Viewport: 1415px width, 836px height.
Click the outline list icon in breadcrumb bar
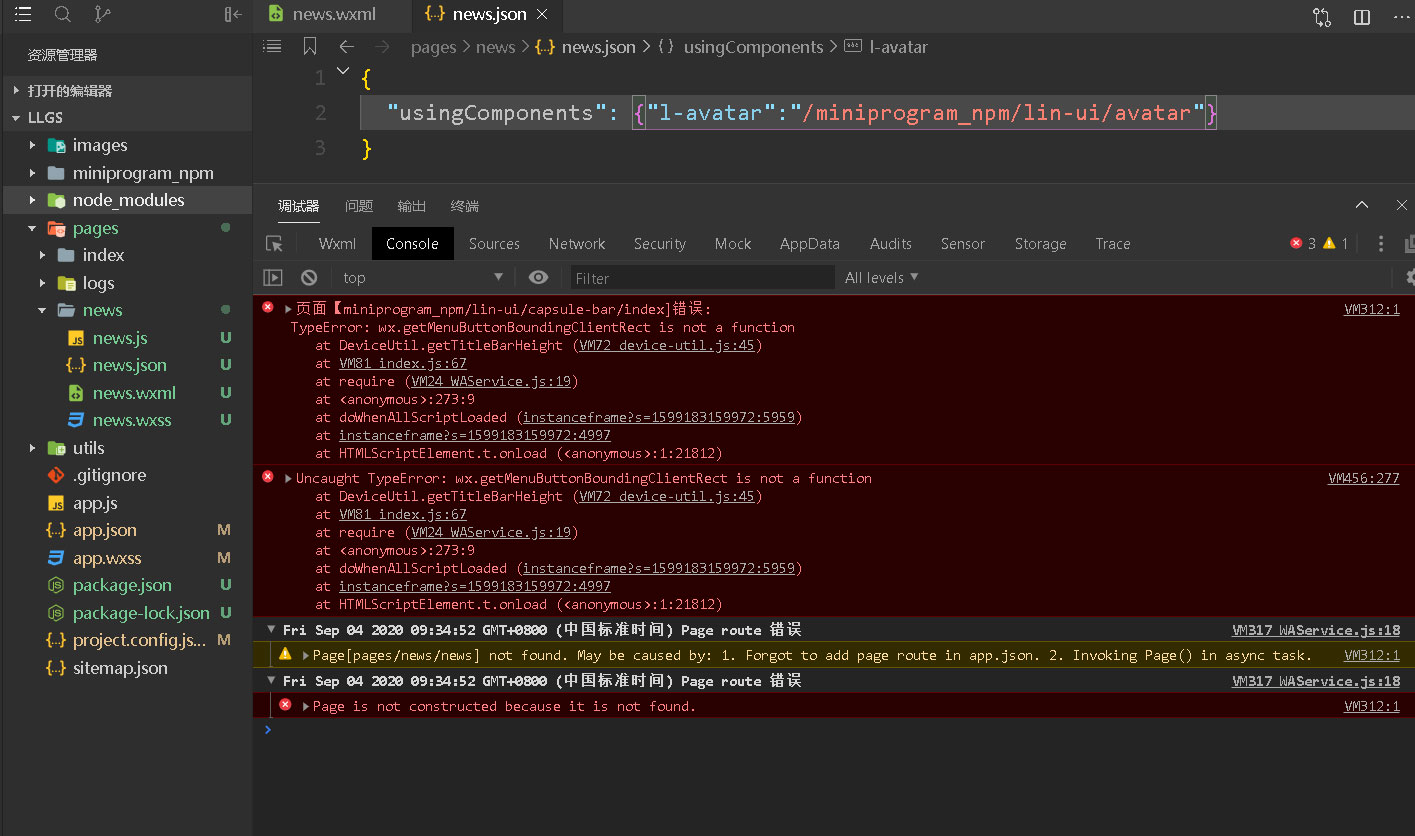pyautogui.click(x=272, y=46)
